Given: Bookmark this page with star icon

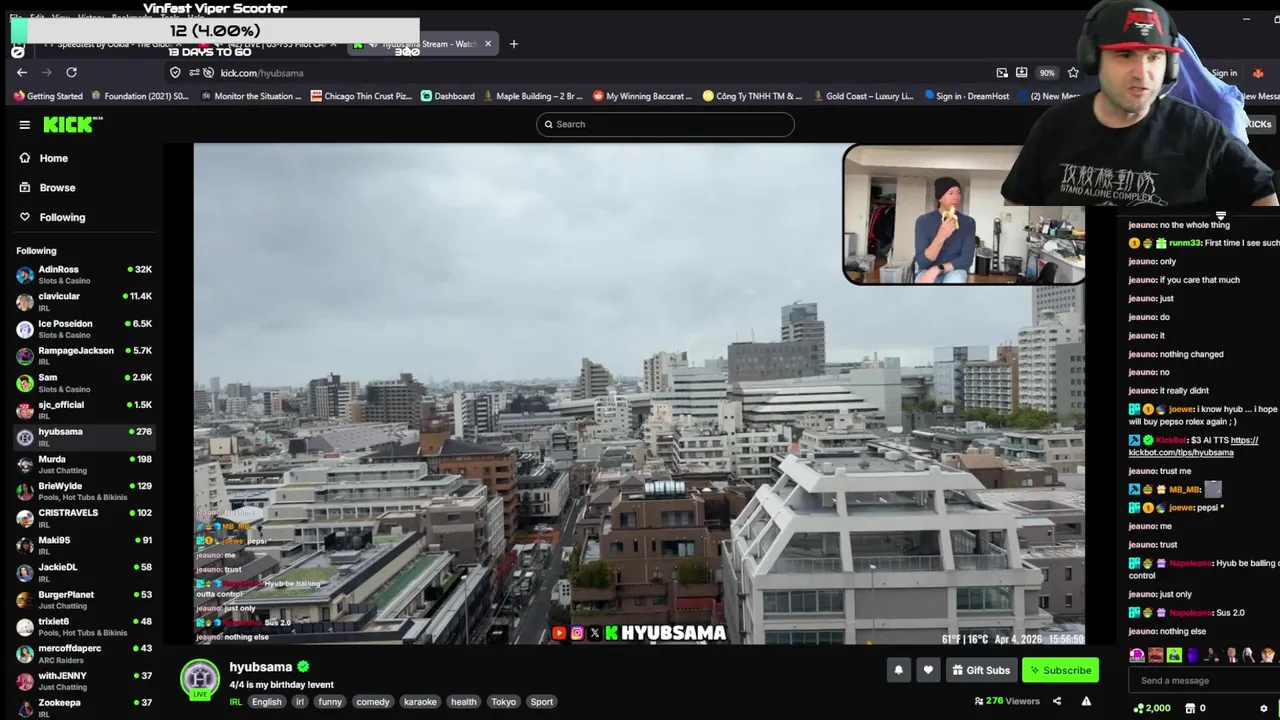Looking at the screenshot, I should [1073, 73].
